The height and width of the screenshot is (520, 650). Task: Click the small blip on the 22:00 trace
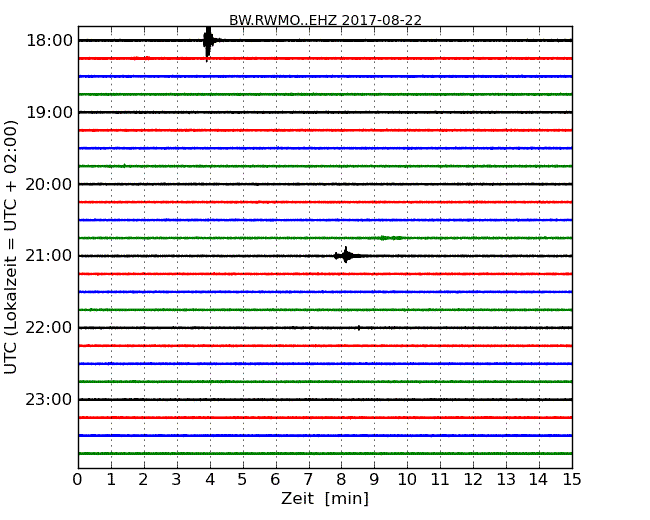pyautogui.click(x=359, y=328)
